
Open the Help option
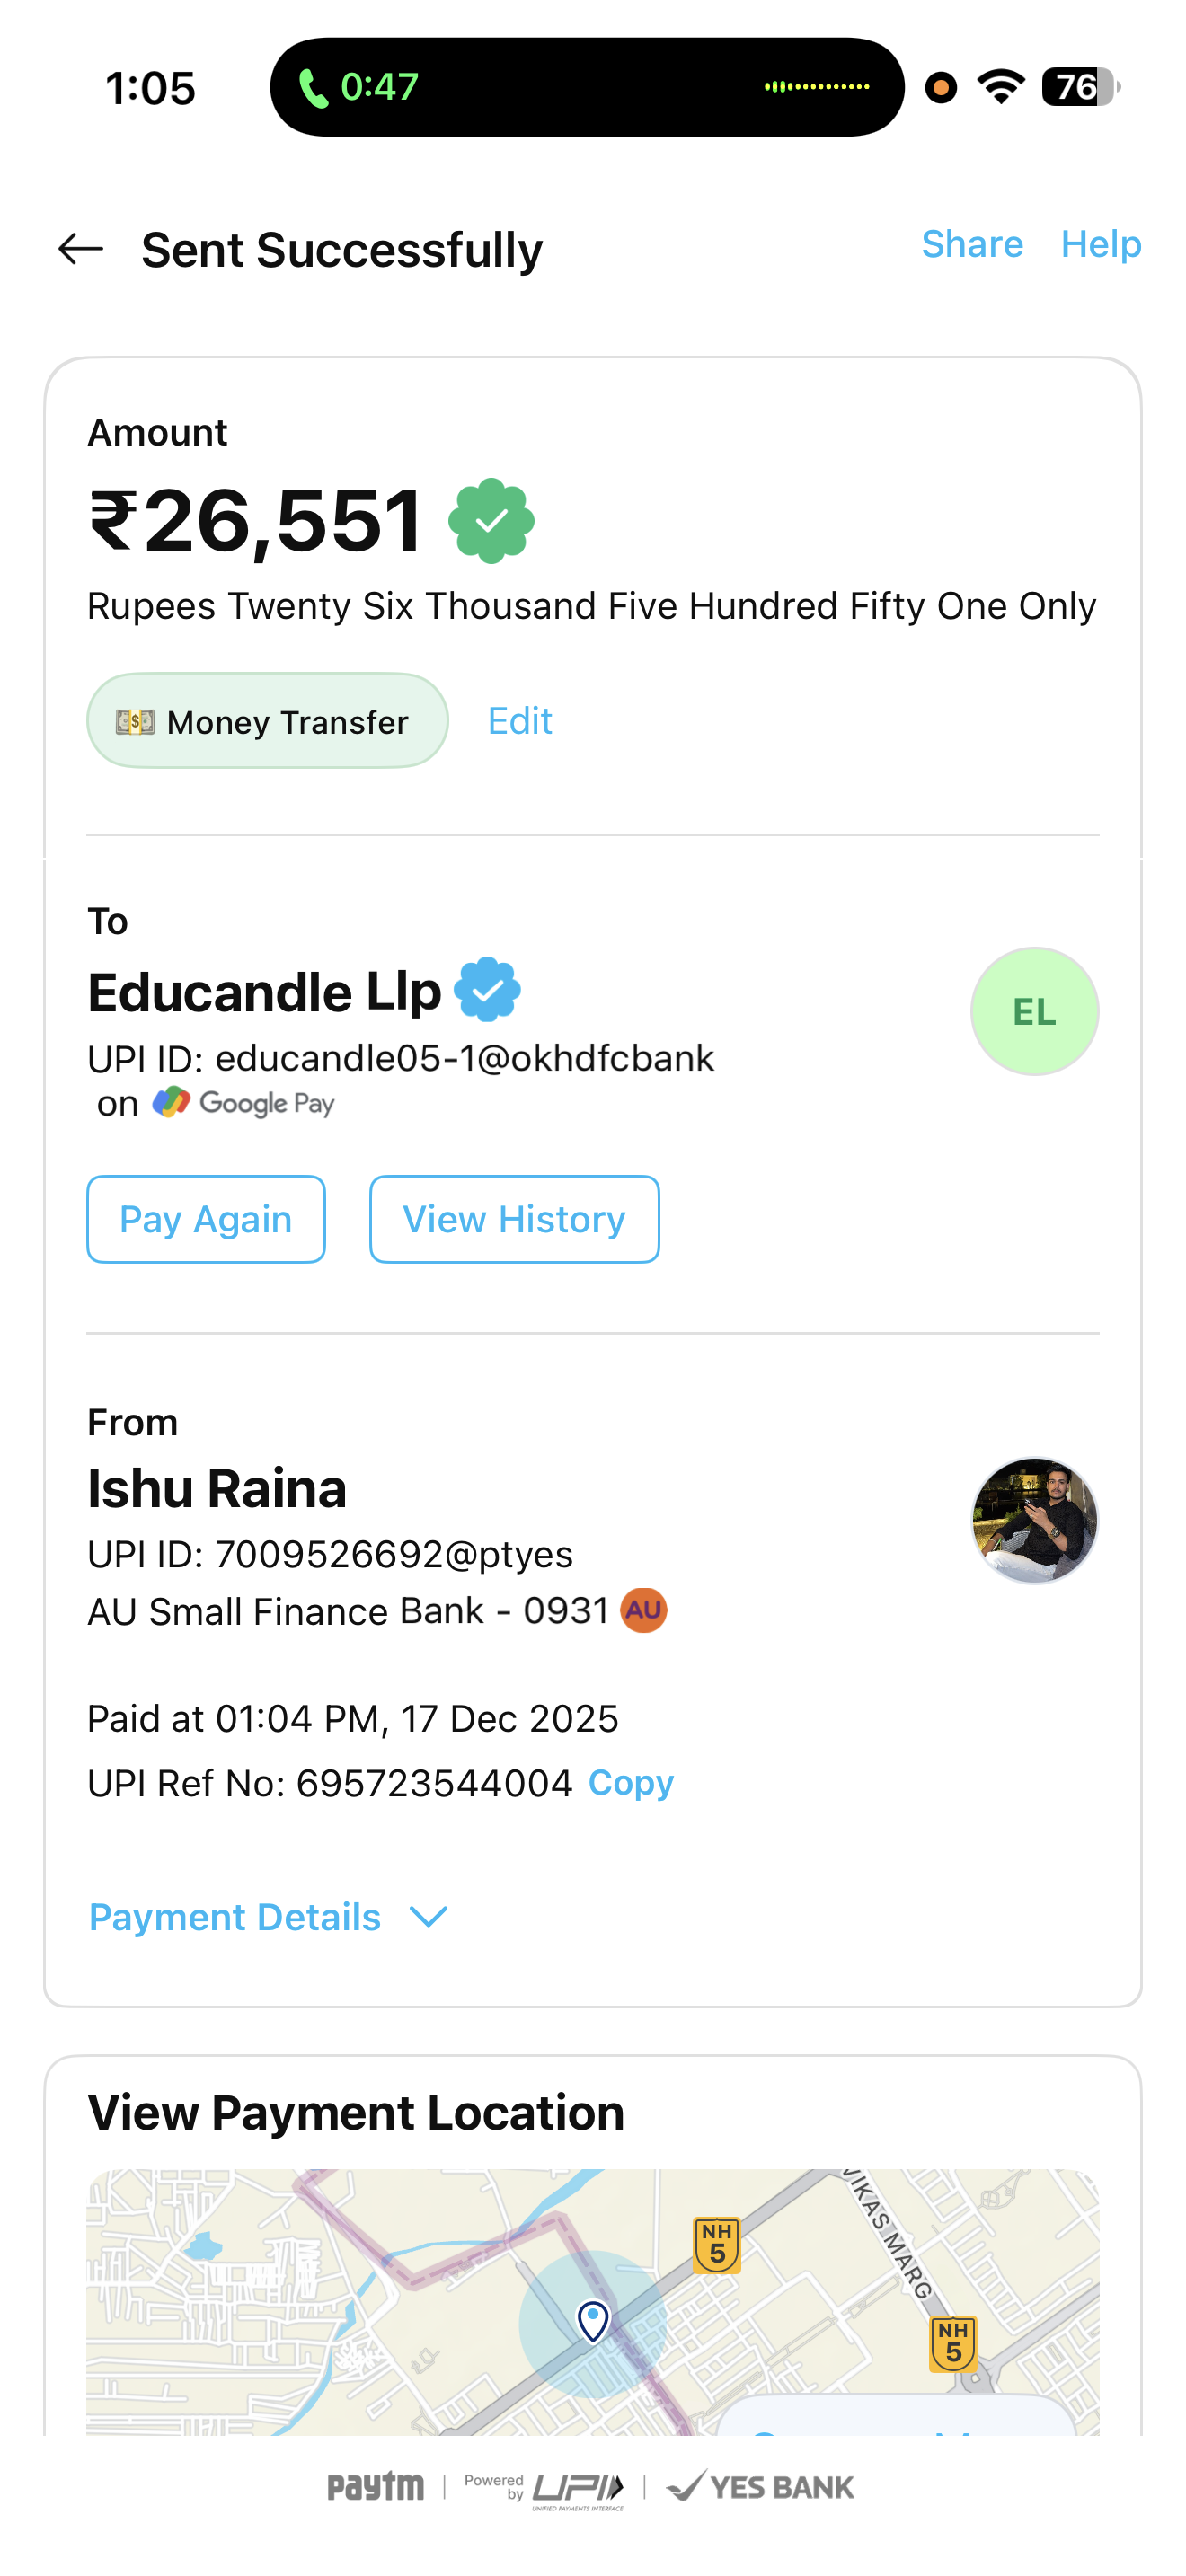point(1100,244)
